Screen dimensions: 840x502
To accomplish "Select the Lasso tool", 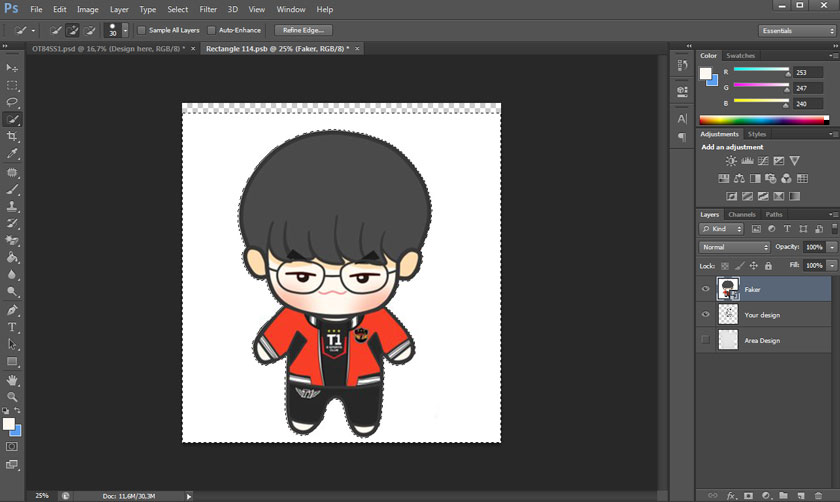I will tap(13, 102).
